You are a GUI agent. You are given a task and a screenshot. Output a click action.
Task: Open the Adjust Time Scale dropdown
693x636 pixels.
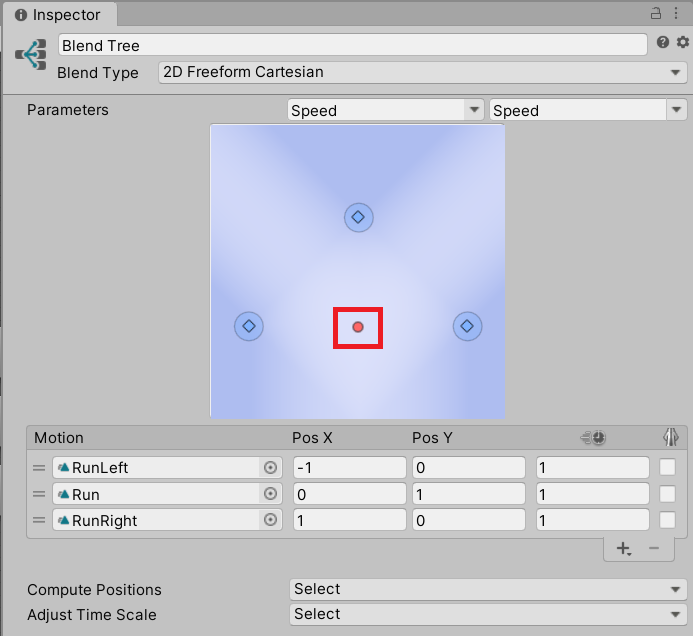(487, 614)
